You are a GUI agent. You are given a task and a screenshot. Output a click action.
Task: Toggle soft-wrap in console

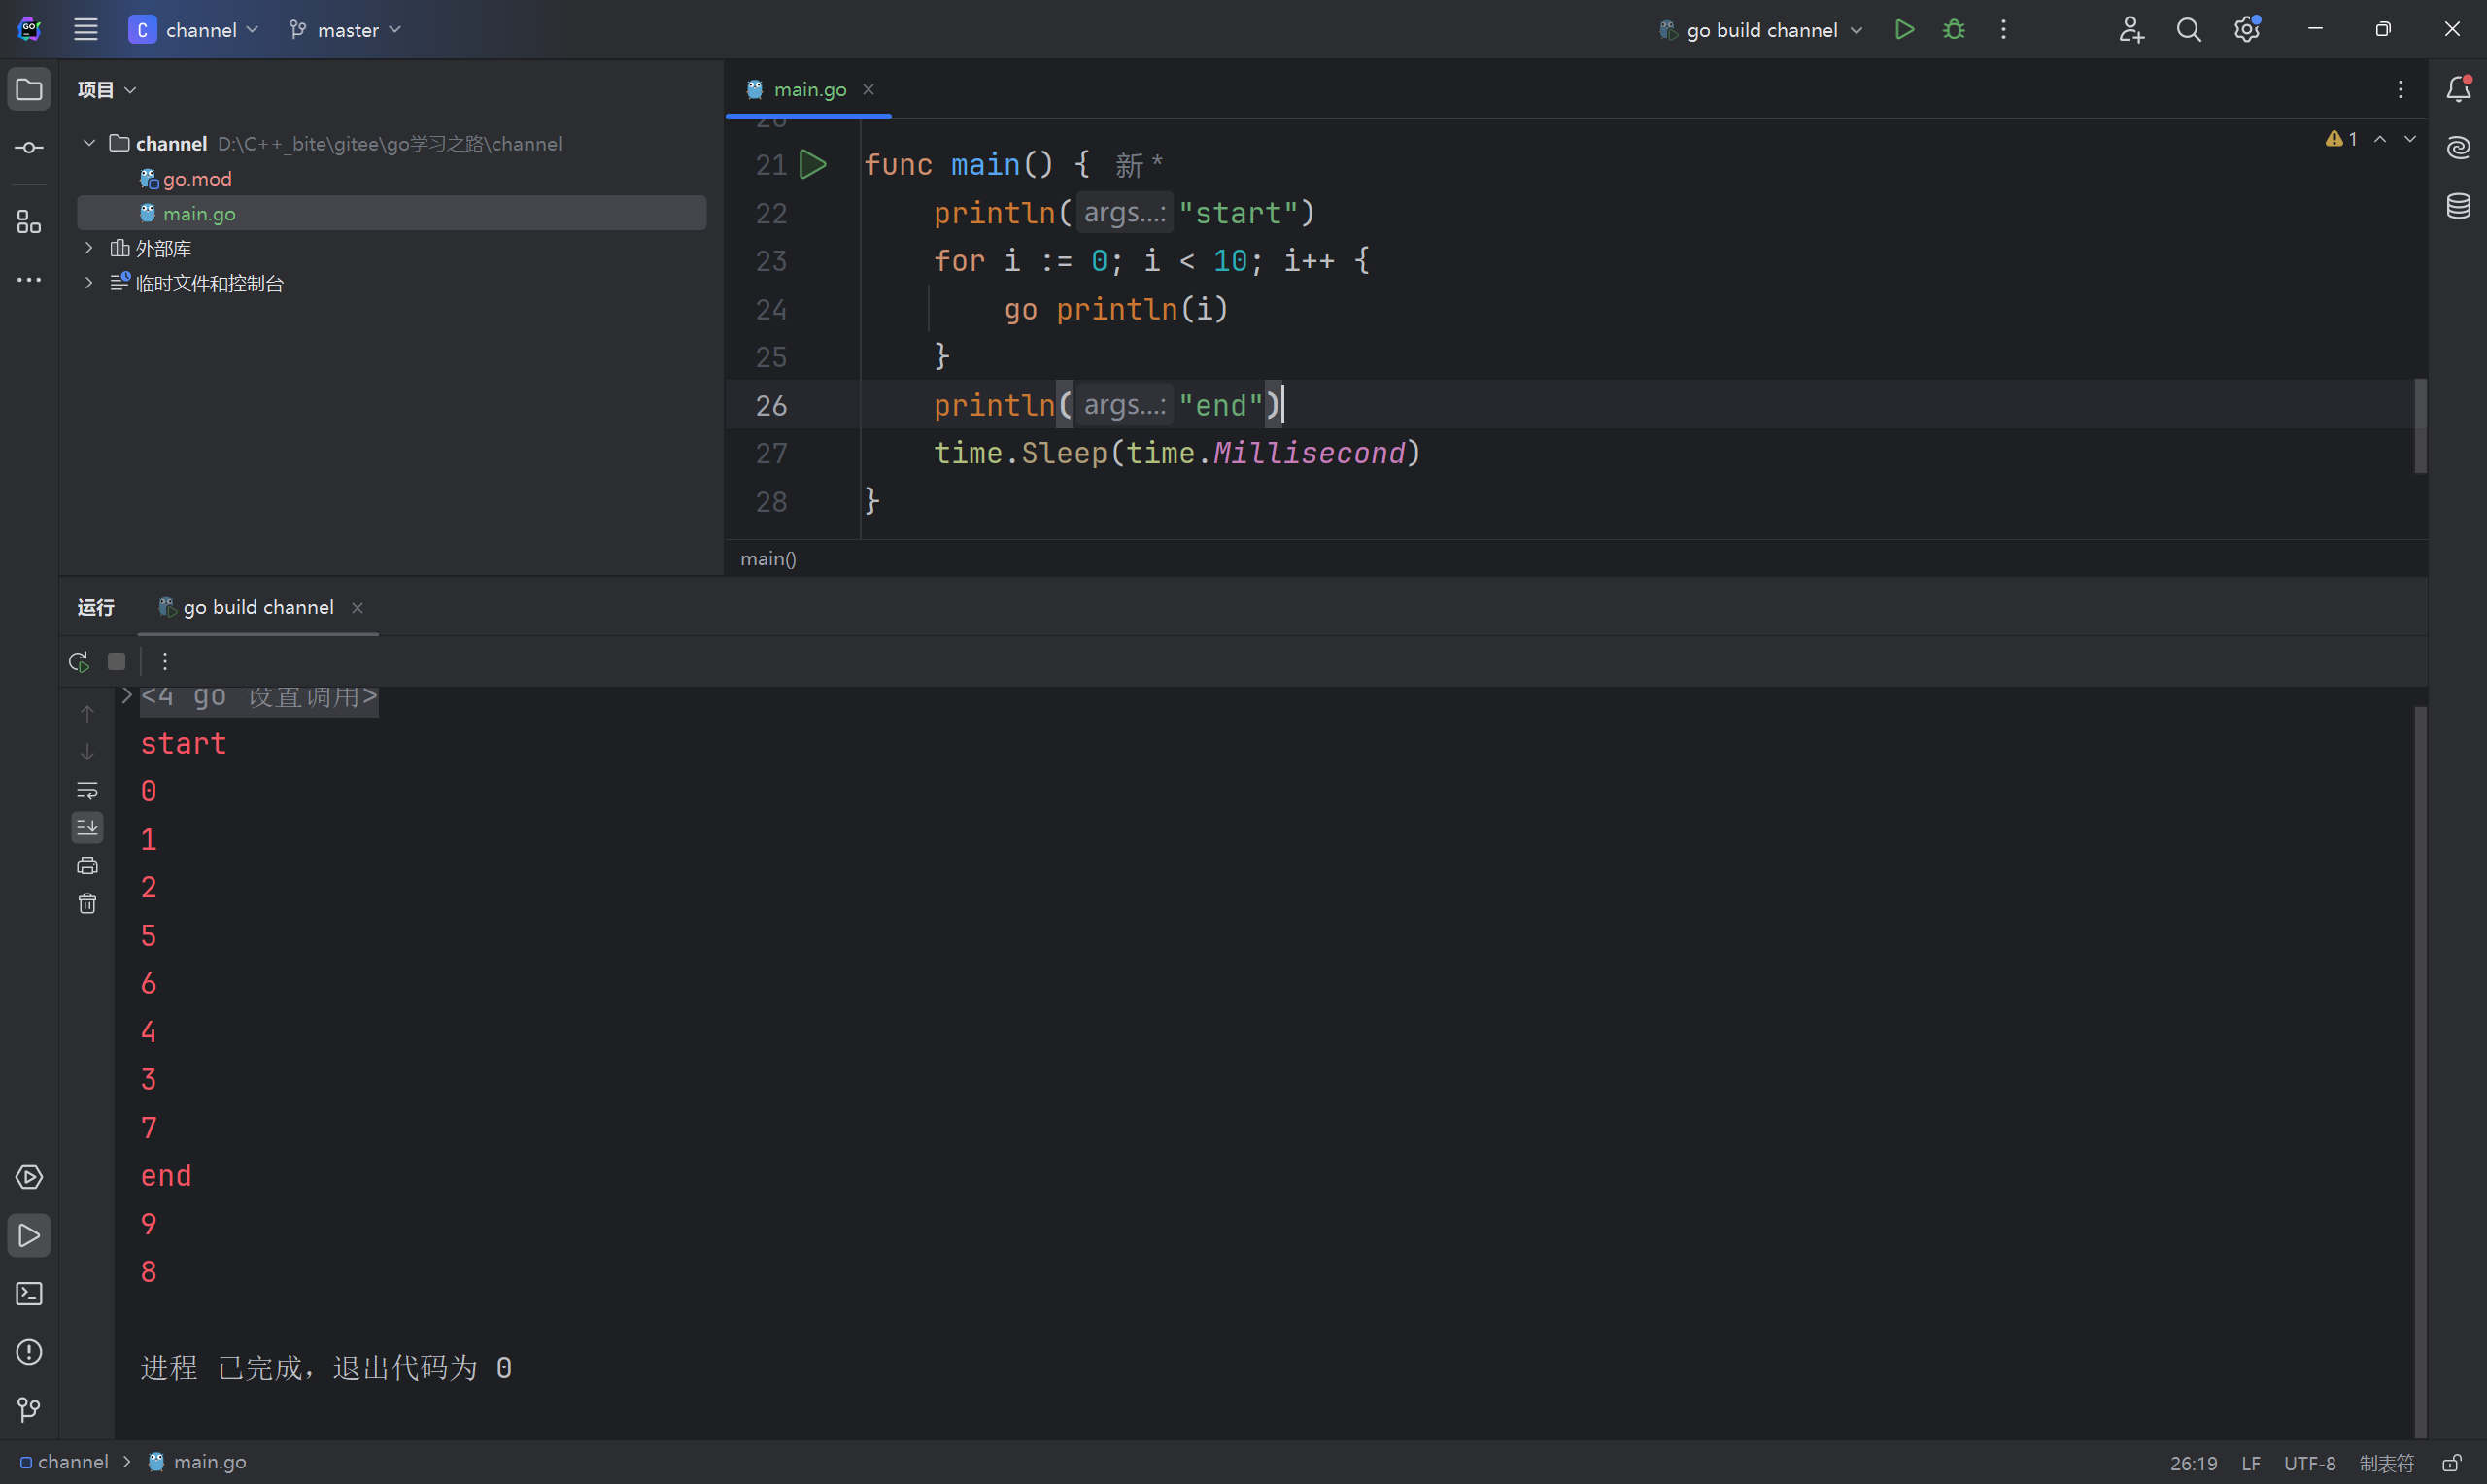(x=87, y=790)
